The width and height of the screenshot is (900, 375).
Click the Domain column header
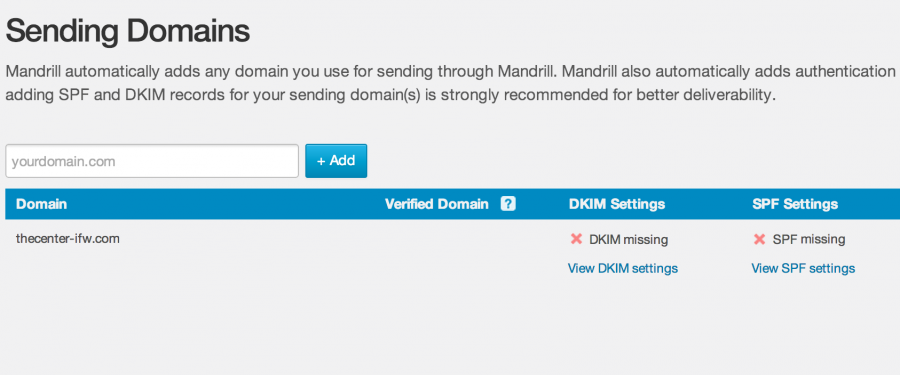(41, 204)
